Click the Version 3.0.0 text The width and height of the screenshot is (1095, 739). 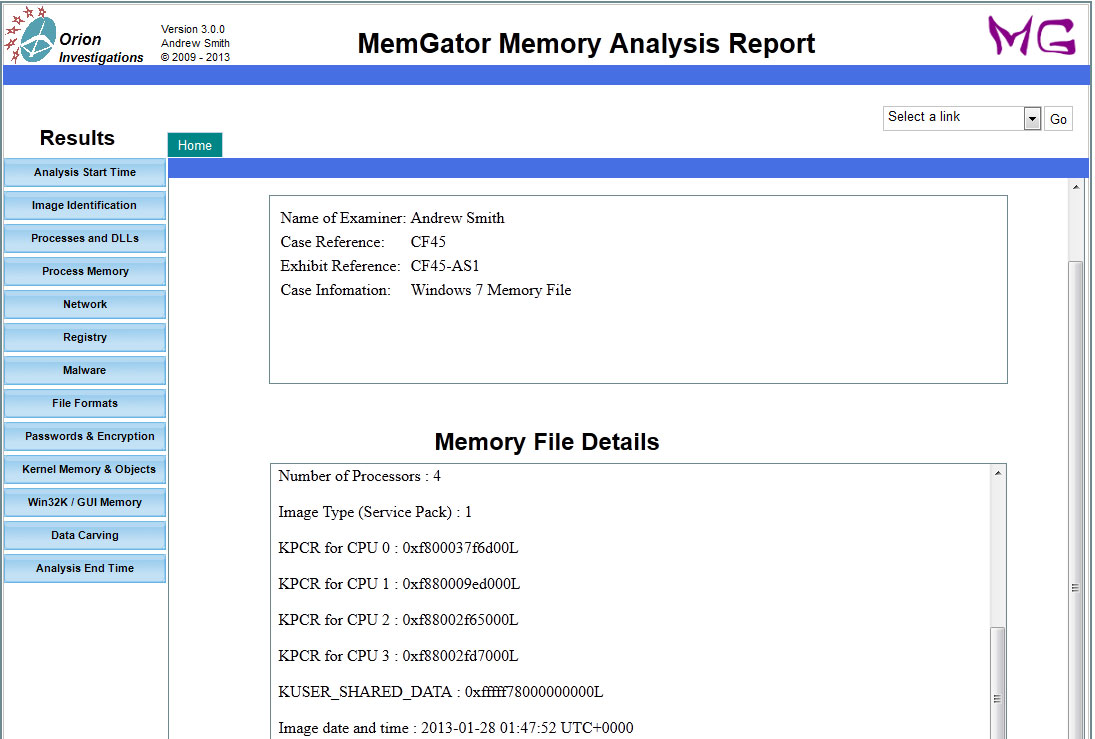tap(193, 29)
